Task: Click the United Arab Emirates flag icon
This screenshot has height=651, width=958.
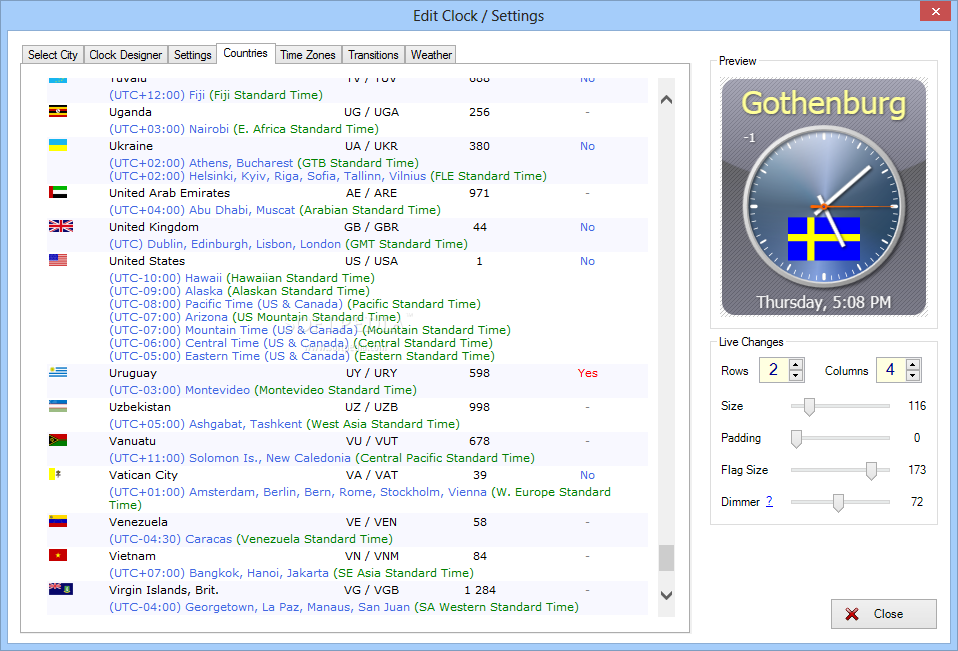Action: [x=57, y=192]
